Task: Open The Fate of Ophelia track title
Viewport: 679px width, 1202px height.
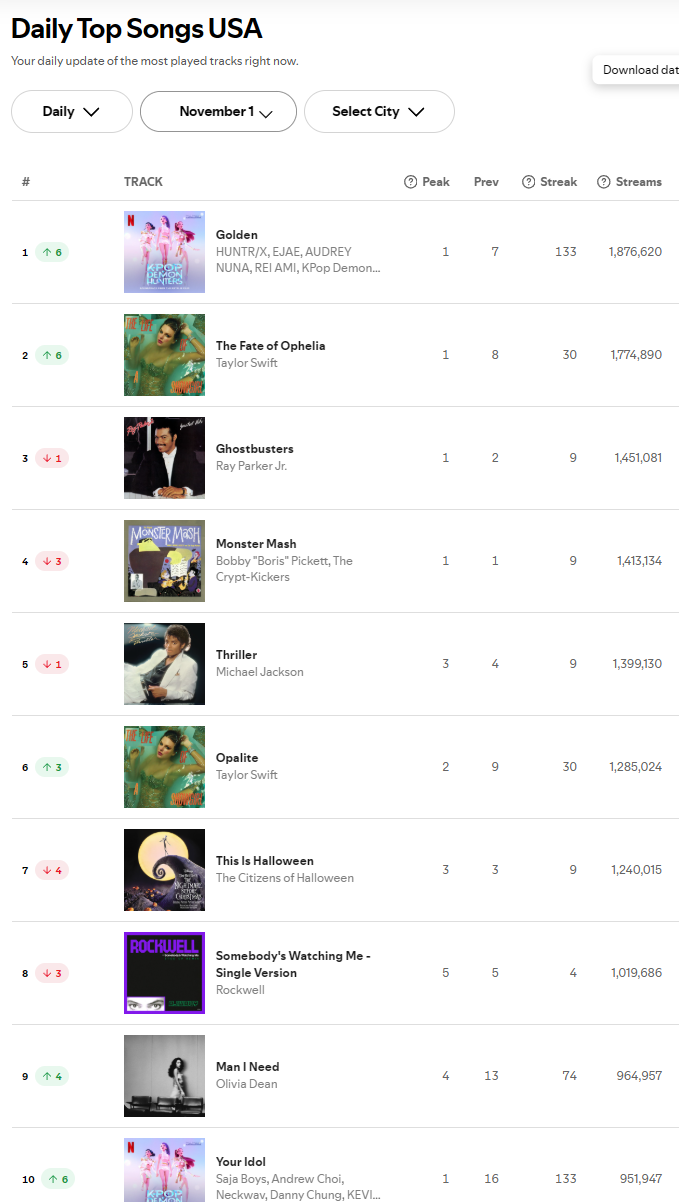Action: [270, 346]
